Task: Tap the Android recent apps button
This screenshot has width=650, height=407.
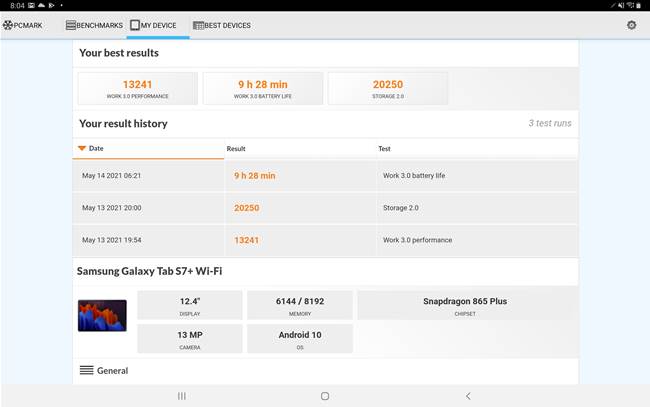Action: point(182,396)
